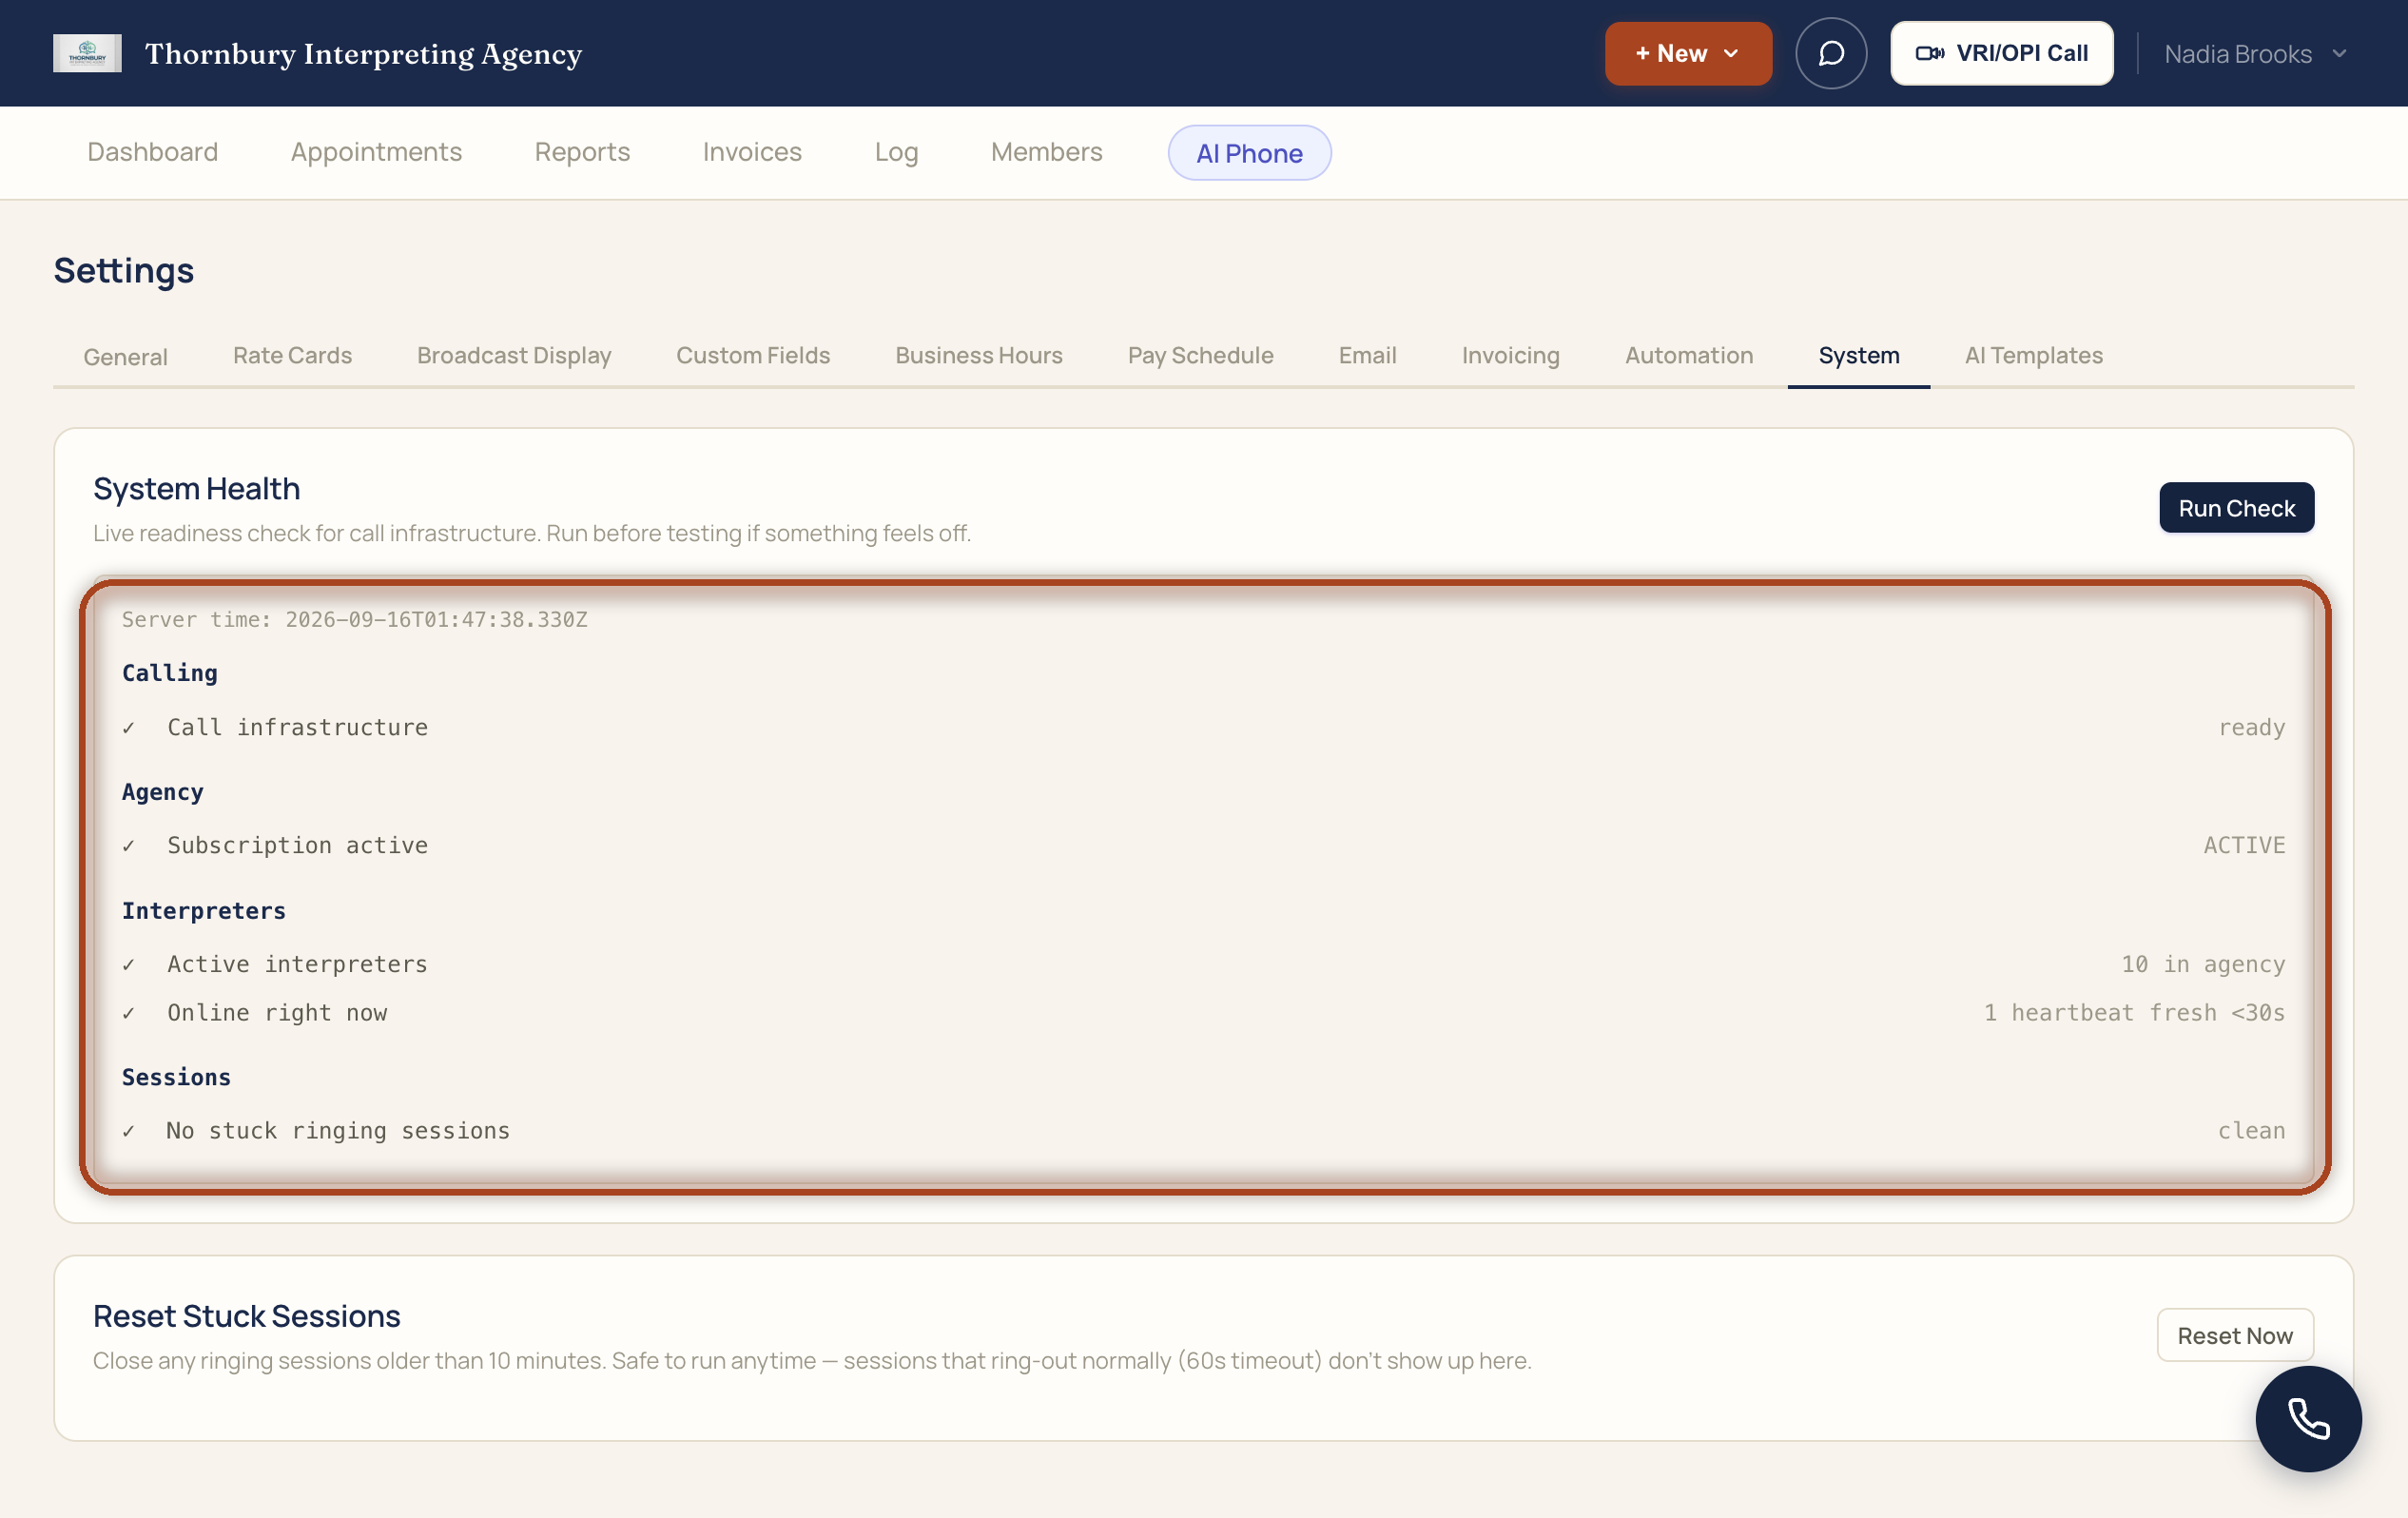Click the video camera icon in VRI/OPI Call
The width and height of the screenshot is (2408, 1518).
tap(1930, 53)
